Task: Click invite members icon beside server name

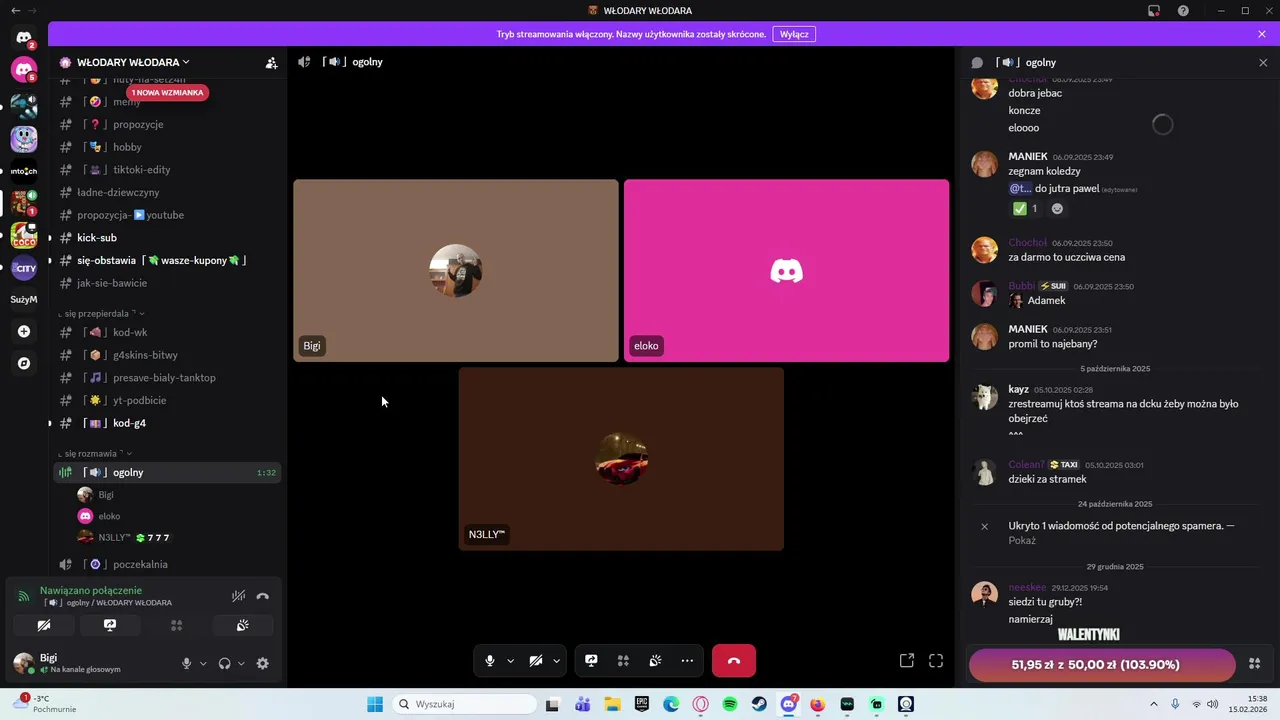Action: click(x=271, y=62)
